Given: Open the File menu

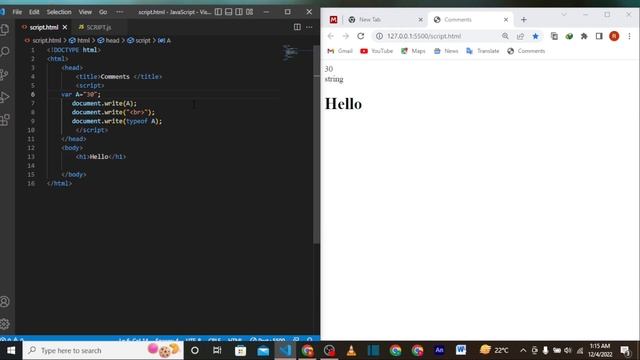Looking at the screenshot, I should click(17, 12).
